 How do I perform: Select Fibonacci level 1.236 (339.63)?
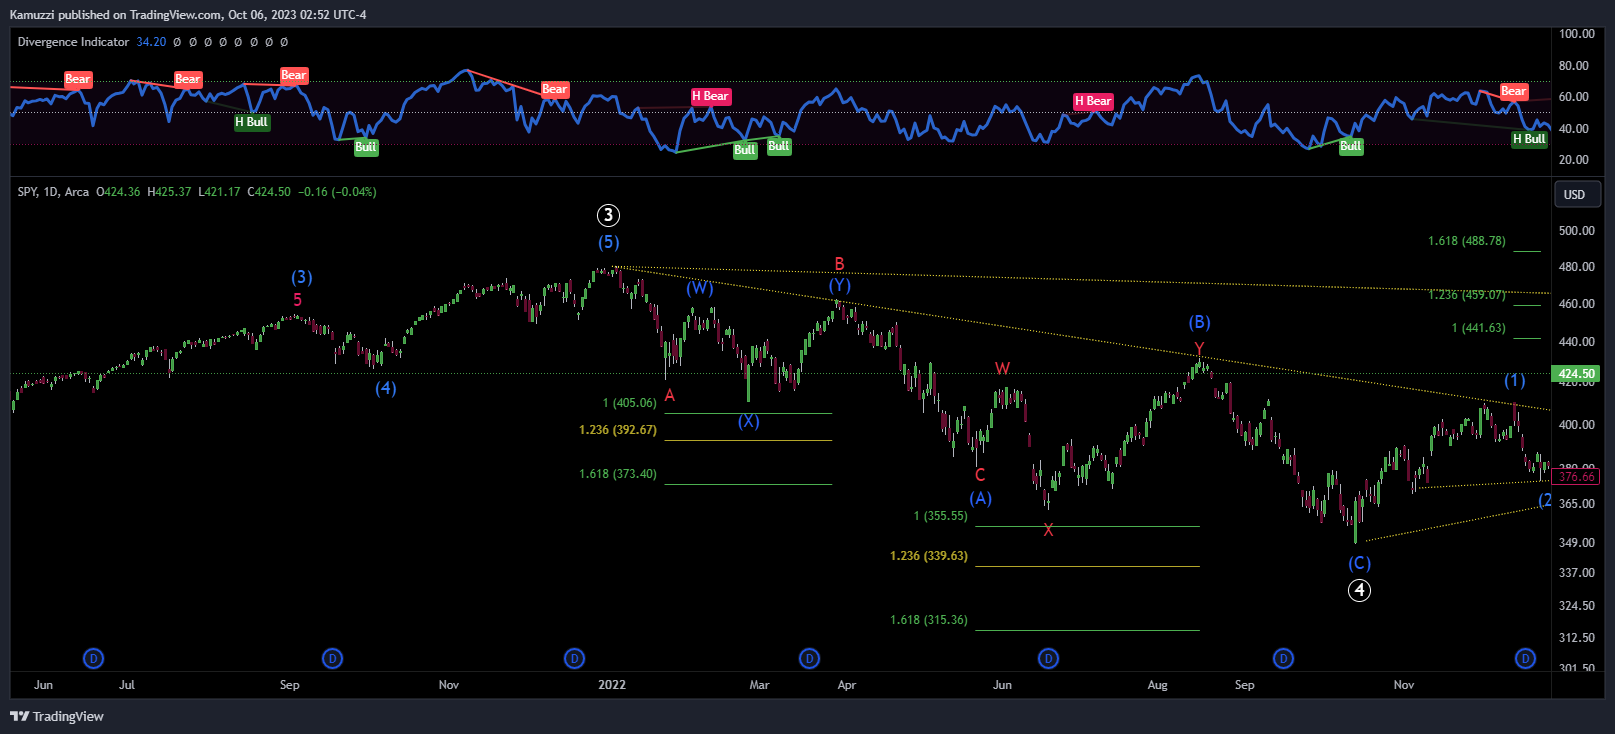click(x=929, y=556)
